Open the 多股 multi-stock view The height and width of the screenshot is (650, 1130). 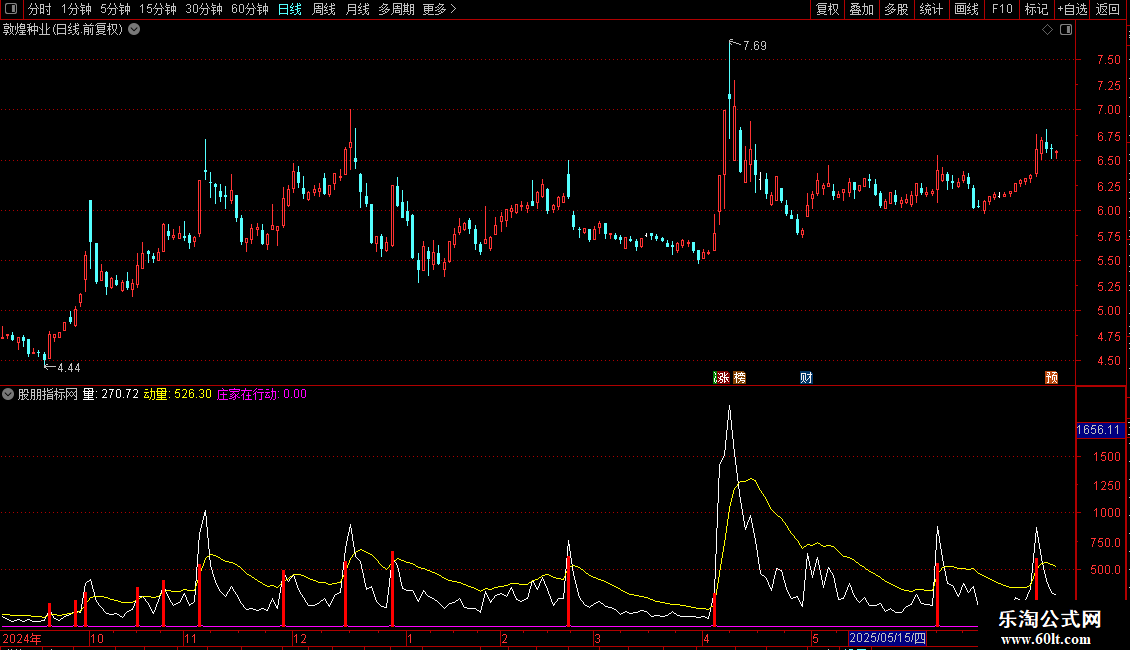(896, 9)
